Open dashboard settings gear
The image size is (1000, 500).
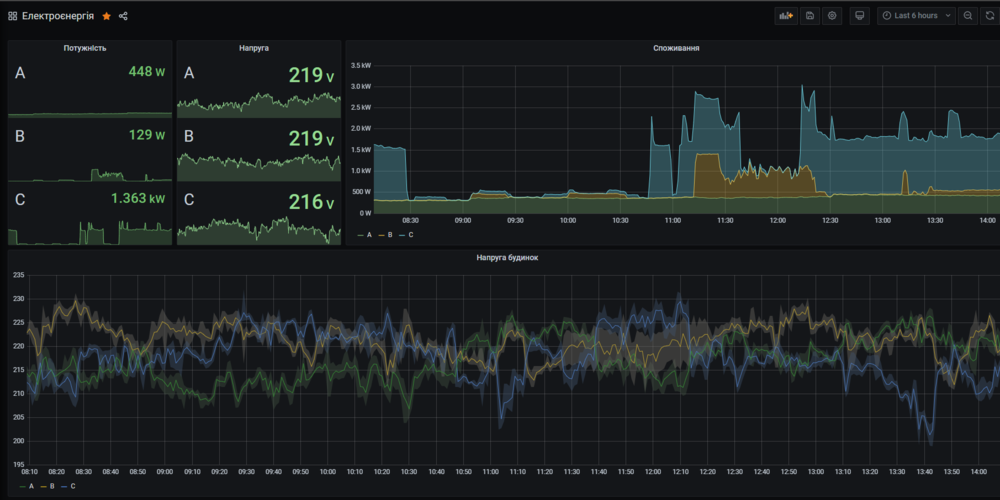pyautogui.click(x=832, y=16)
